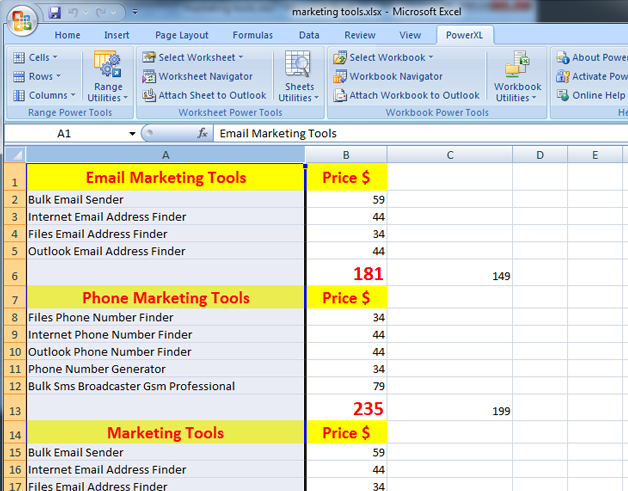
Task: Click the Range Utilities icon
Action: (x=107, y=64)
